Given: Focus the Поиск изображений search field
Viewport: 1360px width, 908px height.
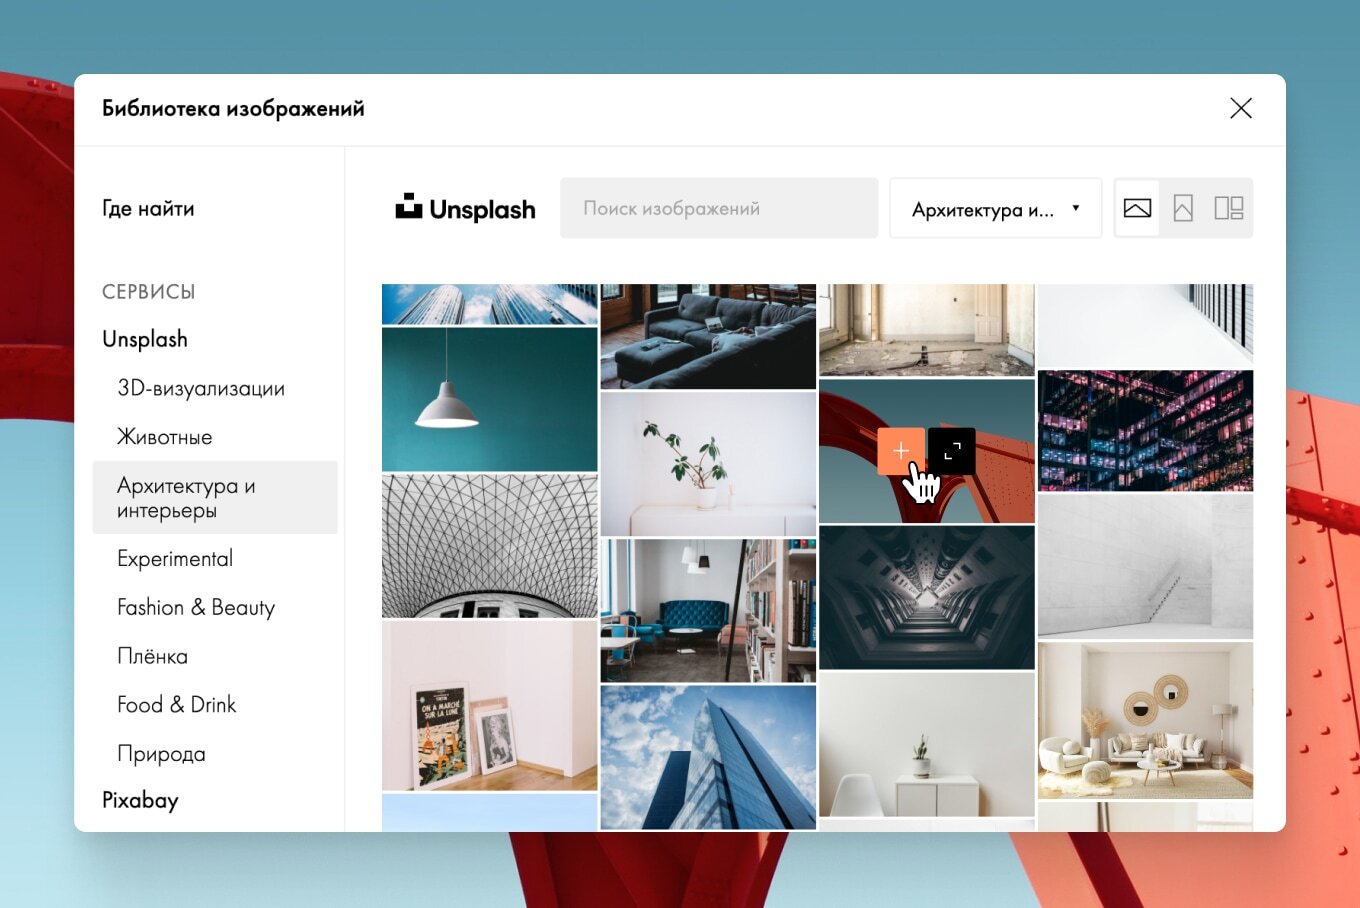Looking at the screenshot, I should coord(719,208).
